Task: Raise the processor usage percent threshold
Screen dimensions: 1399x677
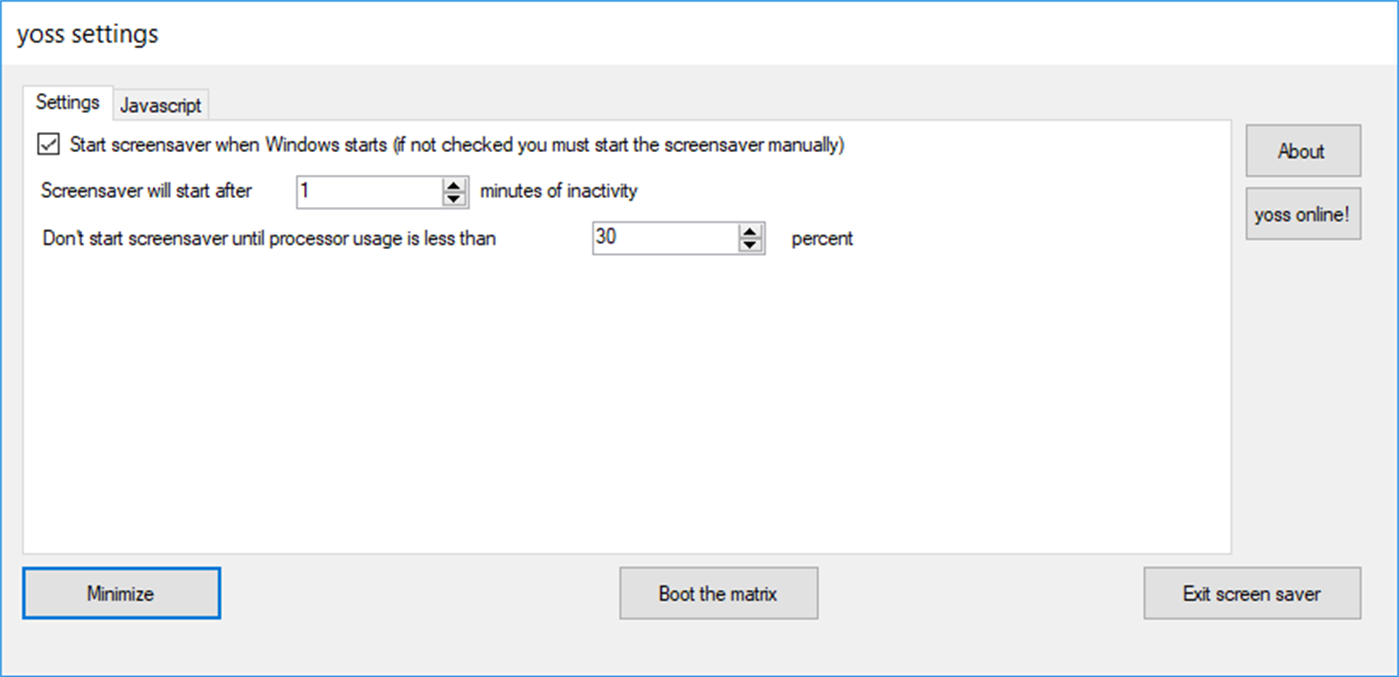Action: pos(750,232)
